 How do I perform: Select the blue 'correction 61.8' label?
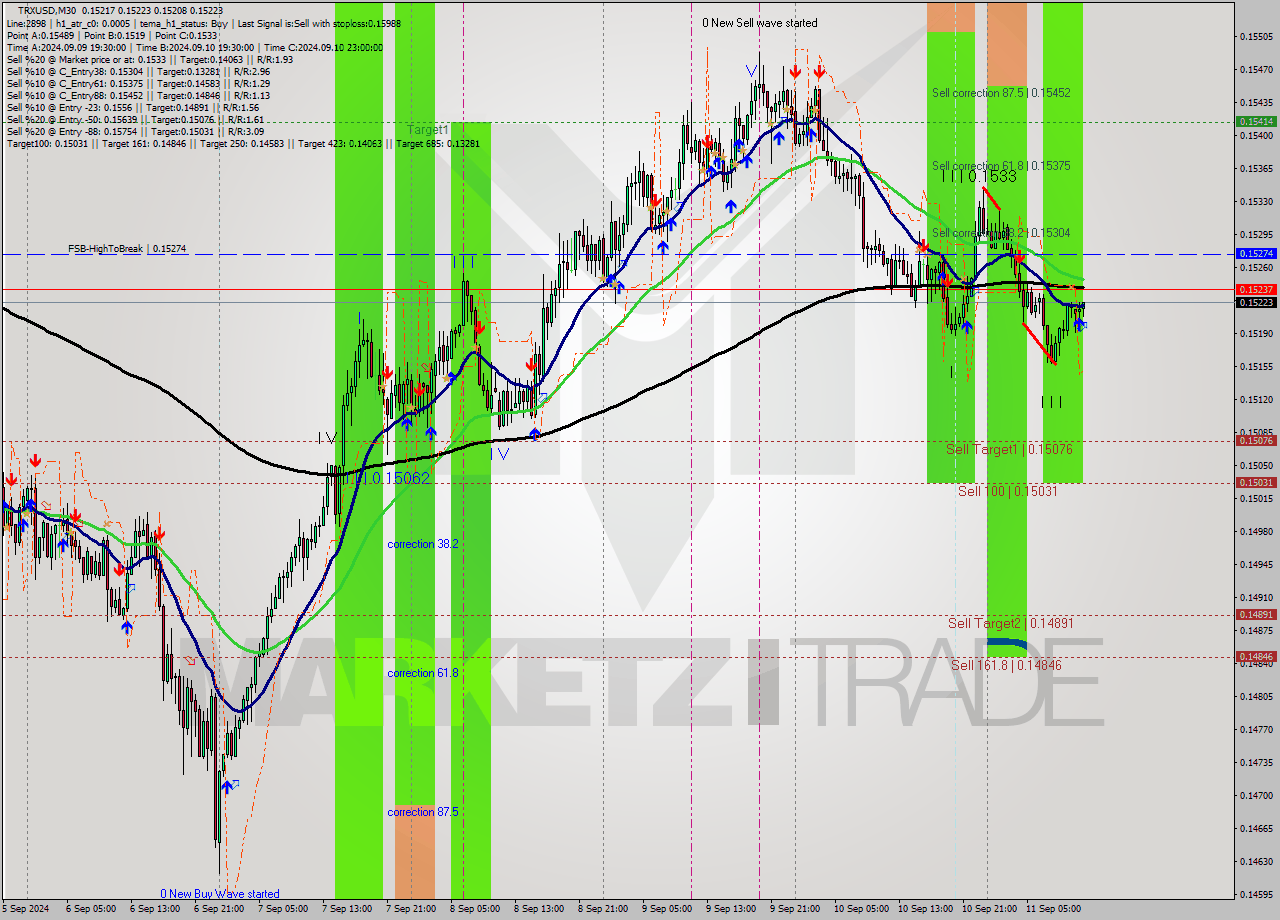pyautogui.click(x=423, y=673)
